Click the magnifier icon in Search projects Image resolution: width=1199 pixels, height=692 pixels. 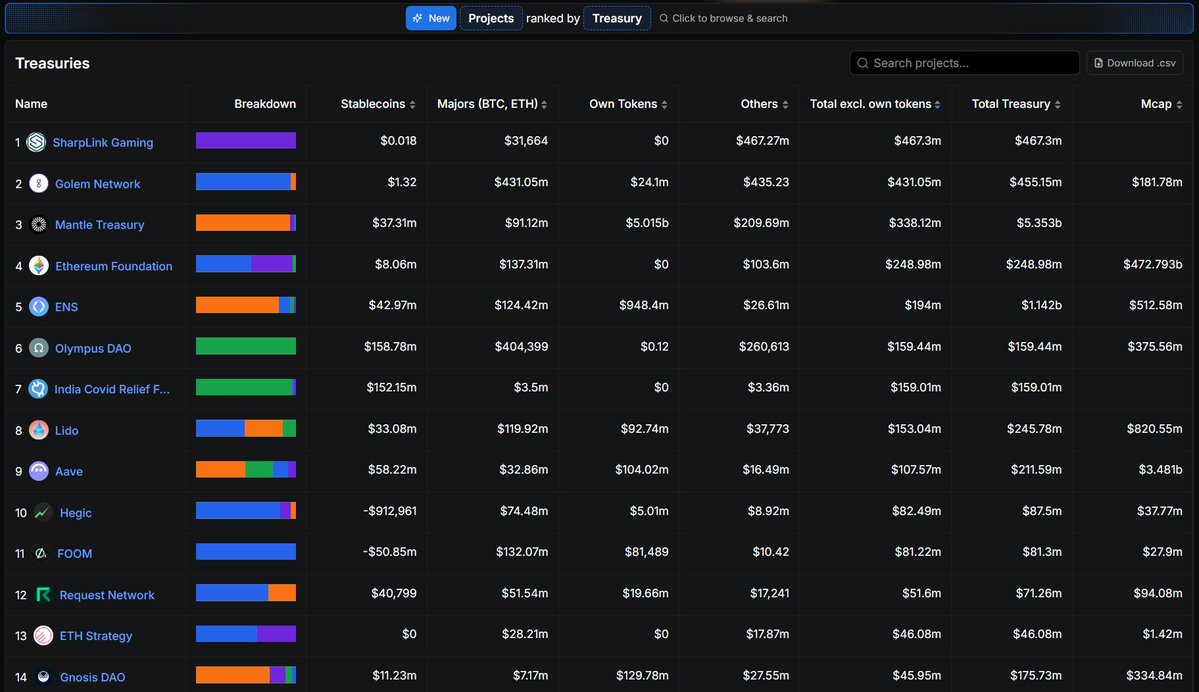click(x=863, y=63)
